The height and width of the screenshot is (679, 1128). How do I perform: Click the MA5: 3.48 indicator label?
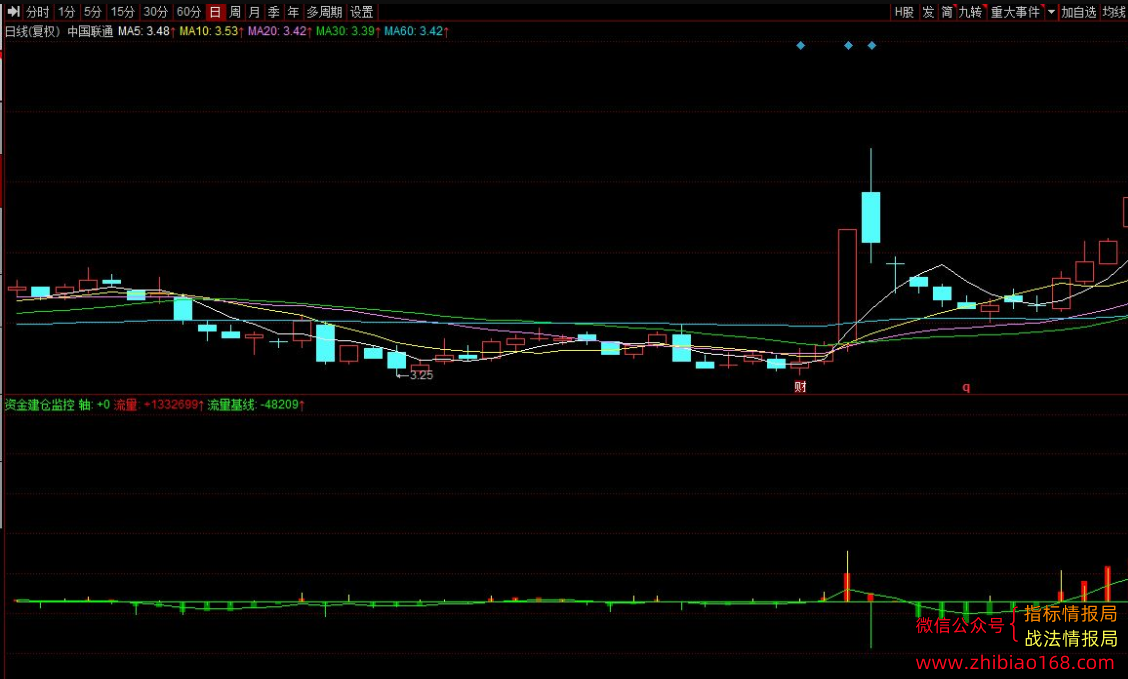(147, 31)
